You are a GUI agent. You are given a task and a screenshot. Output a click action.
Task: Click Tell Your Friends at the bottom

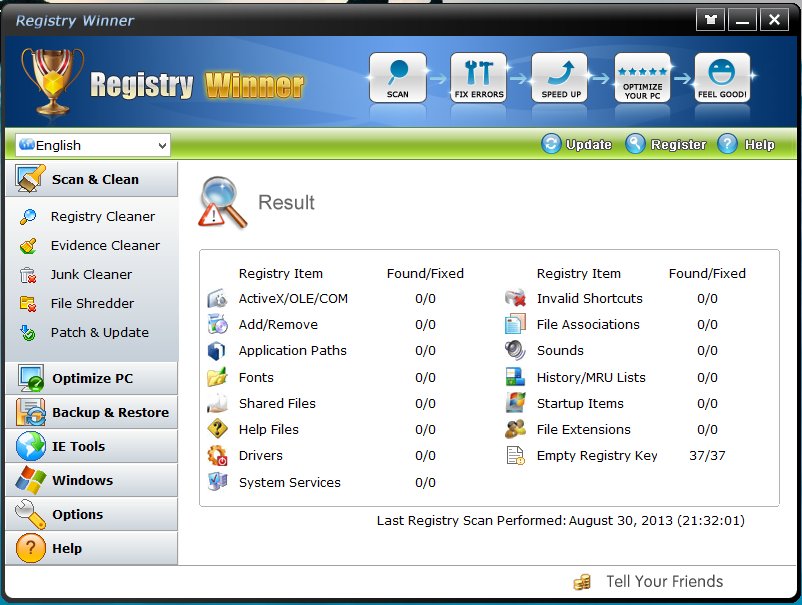(665, 581)
